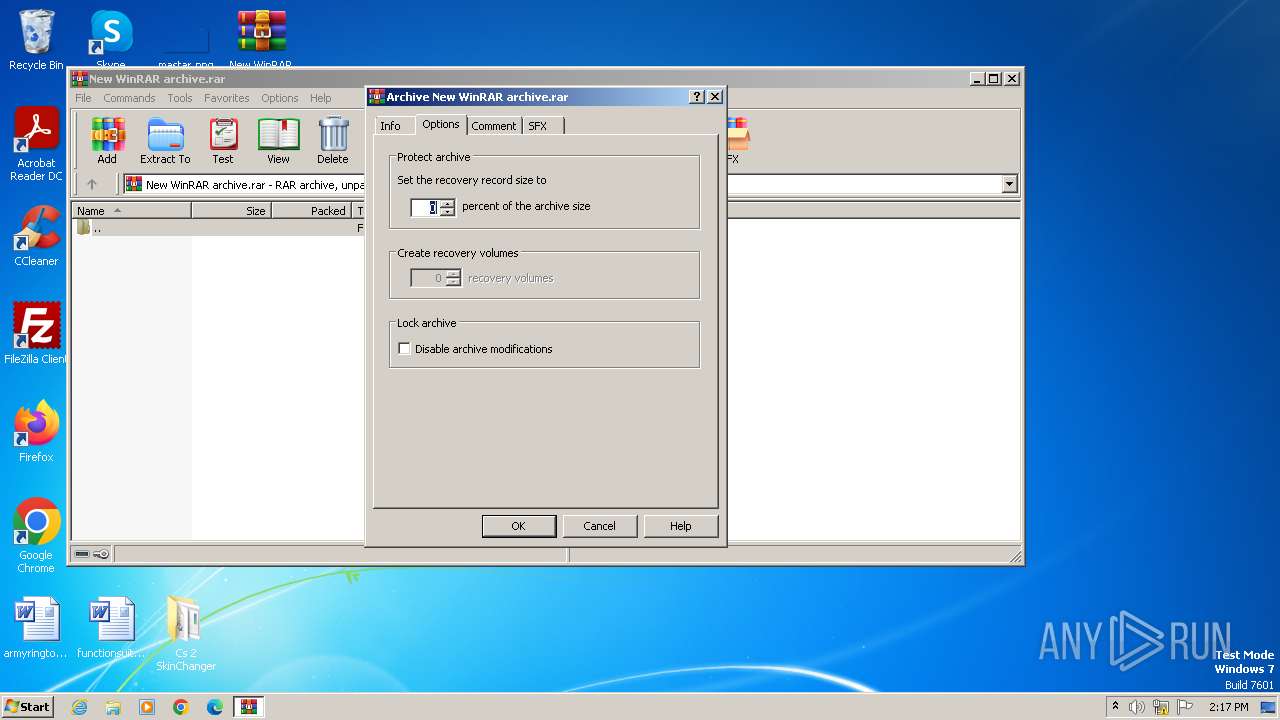Screen dimensions: 1280x720
Task: Select the armyringto Word document icon
Action: point(36,628)
